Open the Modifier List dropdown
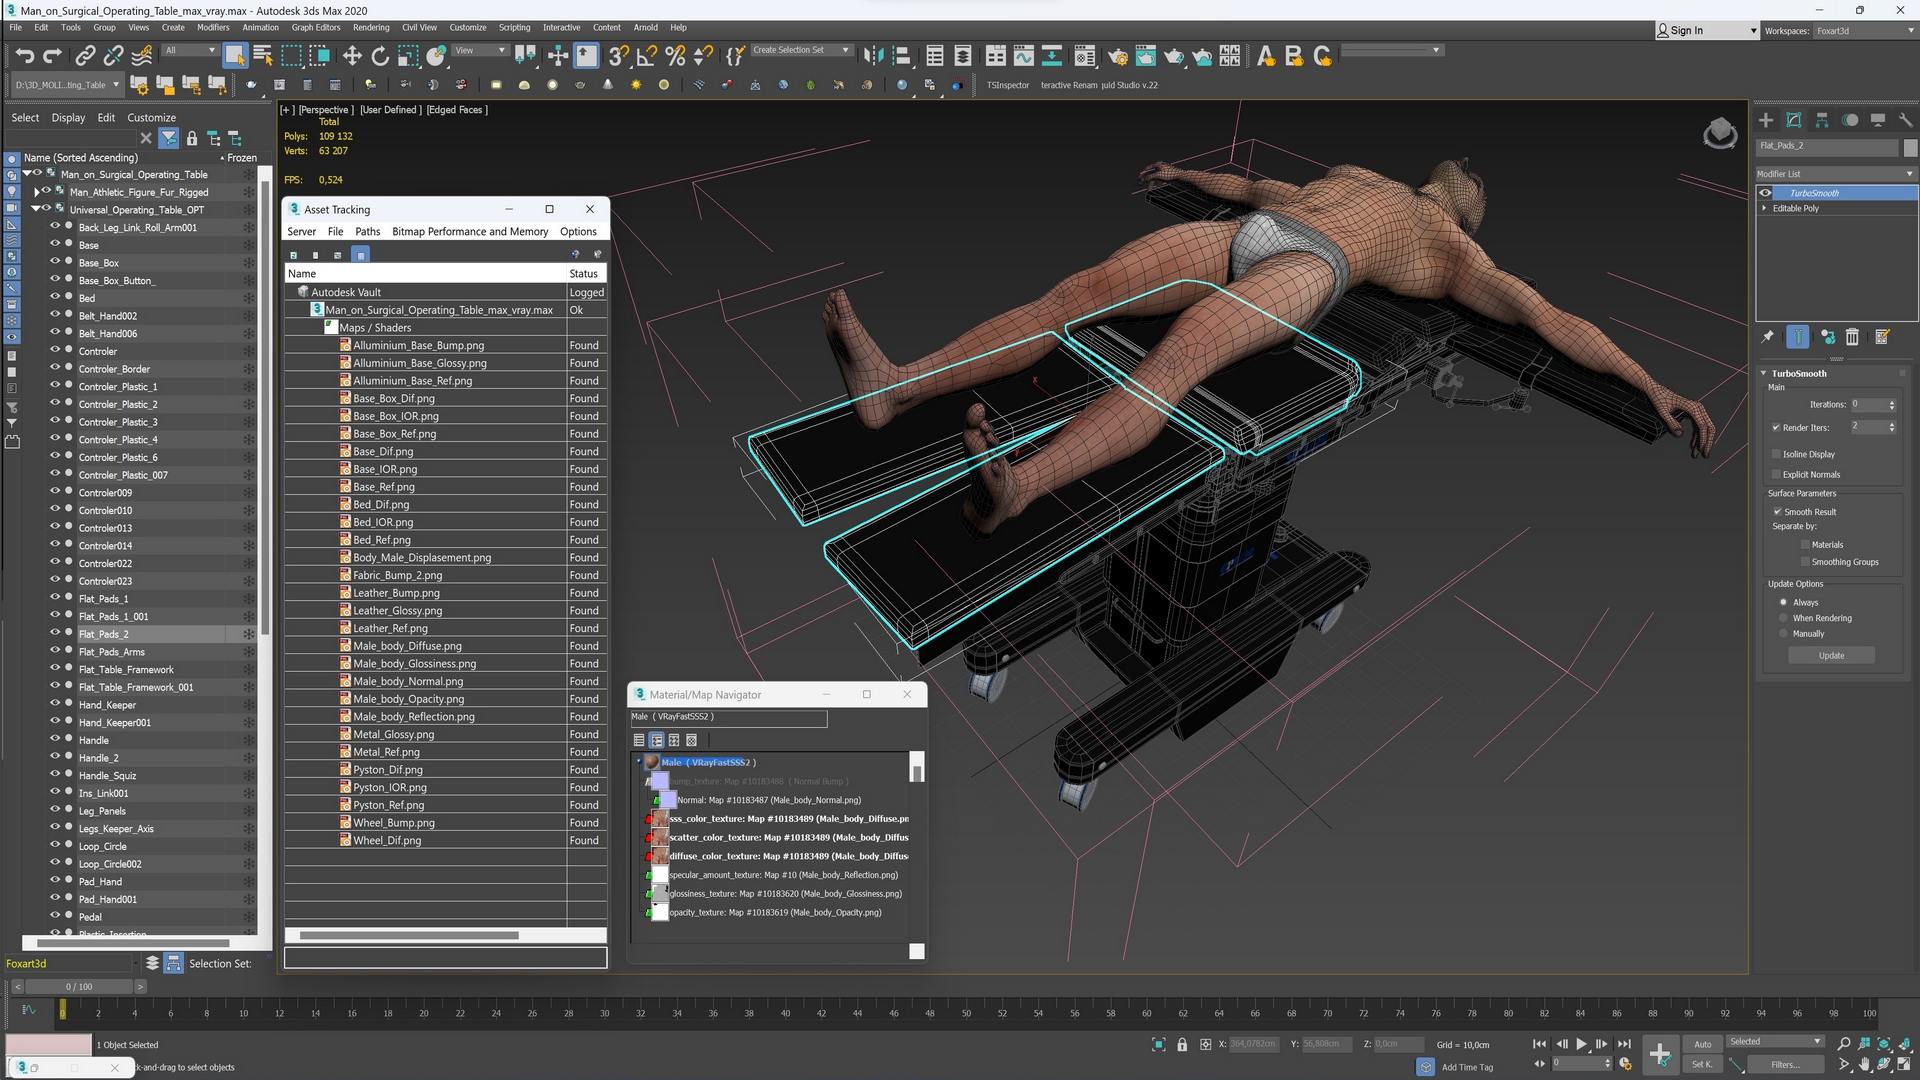The width and height of the screenshot is (1920, 1080). pyautogui.click(x=1836, y=174)
